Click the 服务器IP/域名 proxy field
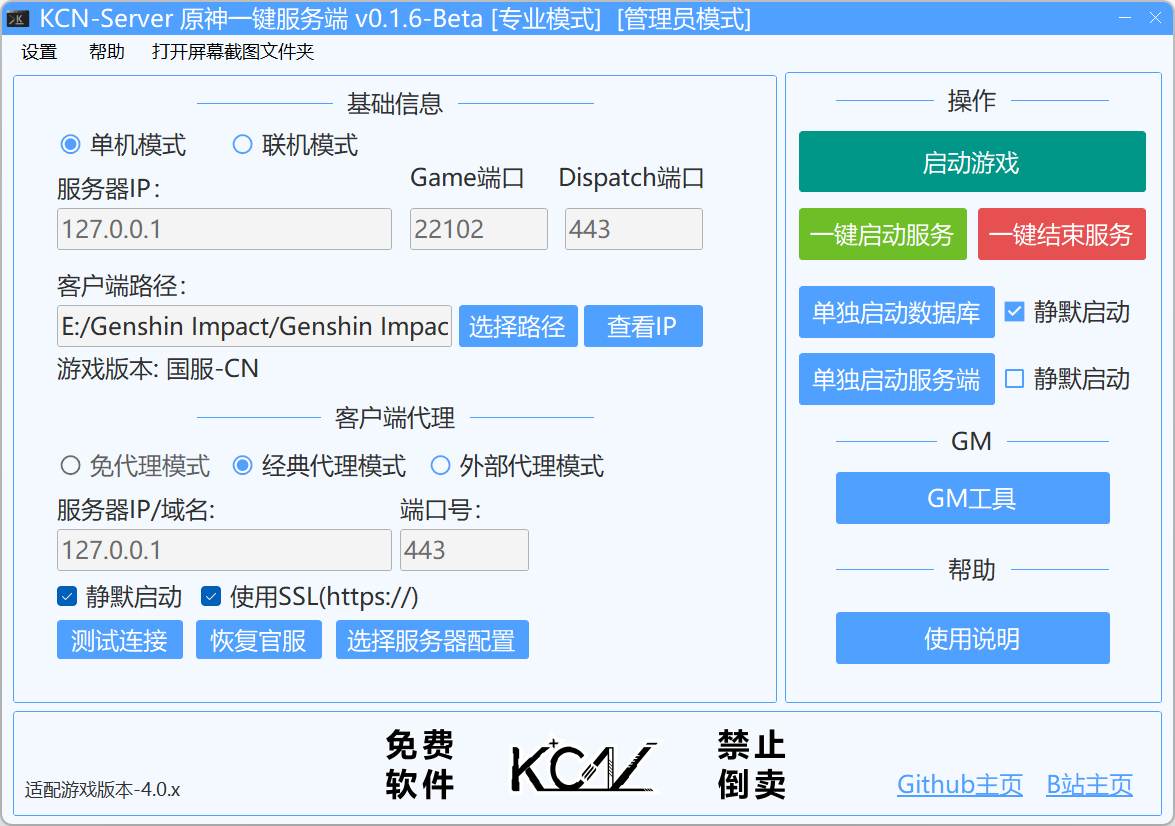The width and height of the screenshot is (1175, 826). pyautogui.click(x=224, y=550)
